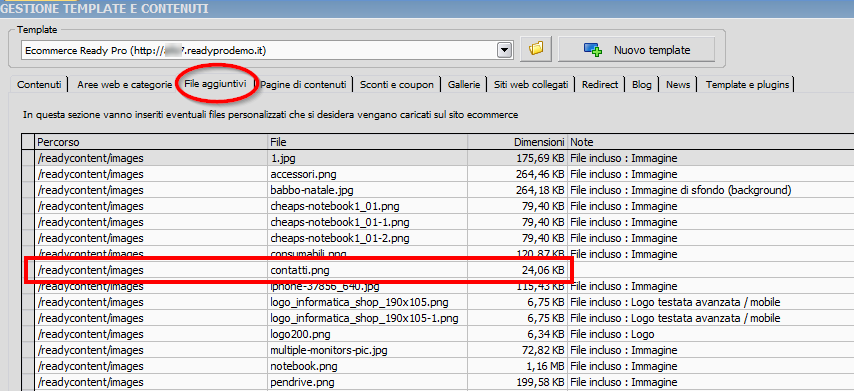Switch to the Contenuti tab
The height and width of the screenshot is (391, 854).
pyautogui.click(x=39, y=84)
